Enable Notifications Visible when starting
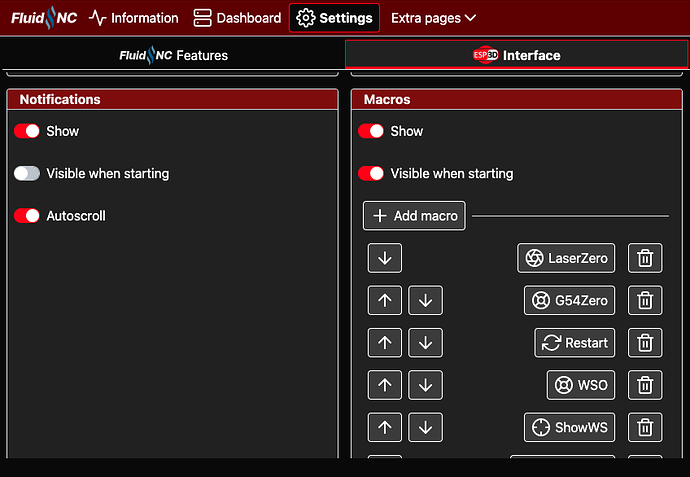The image size is (690, 477). point(27,173)
